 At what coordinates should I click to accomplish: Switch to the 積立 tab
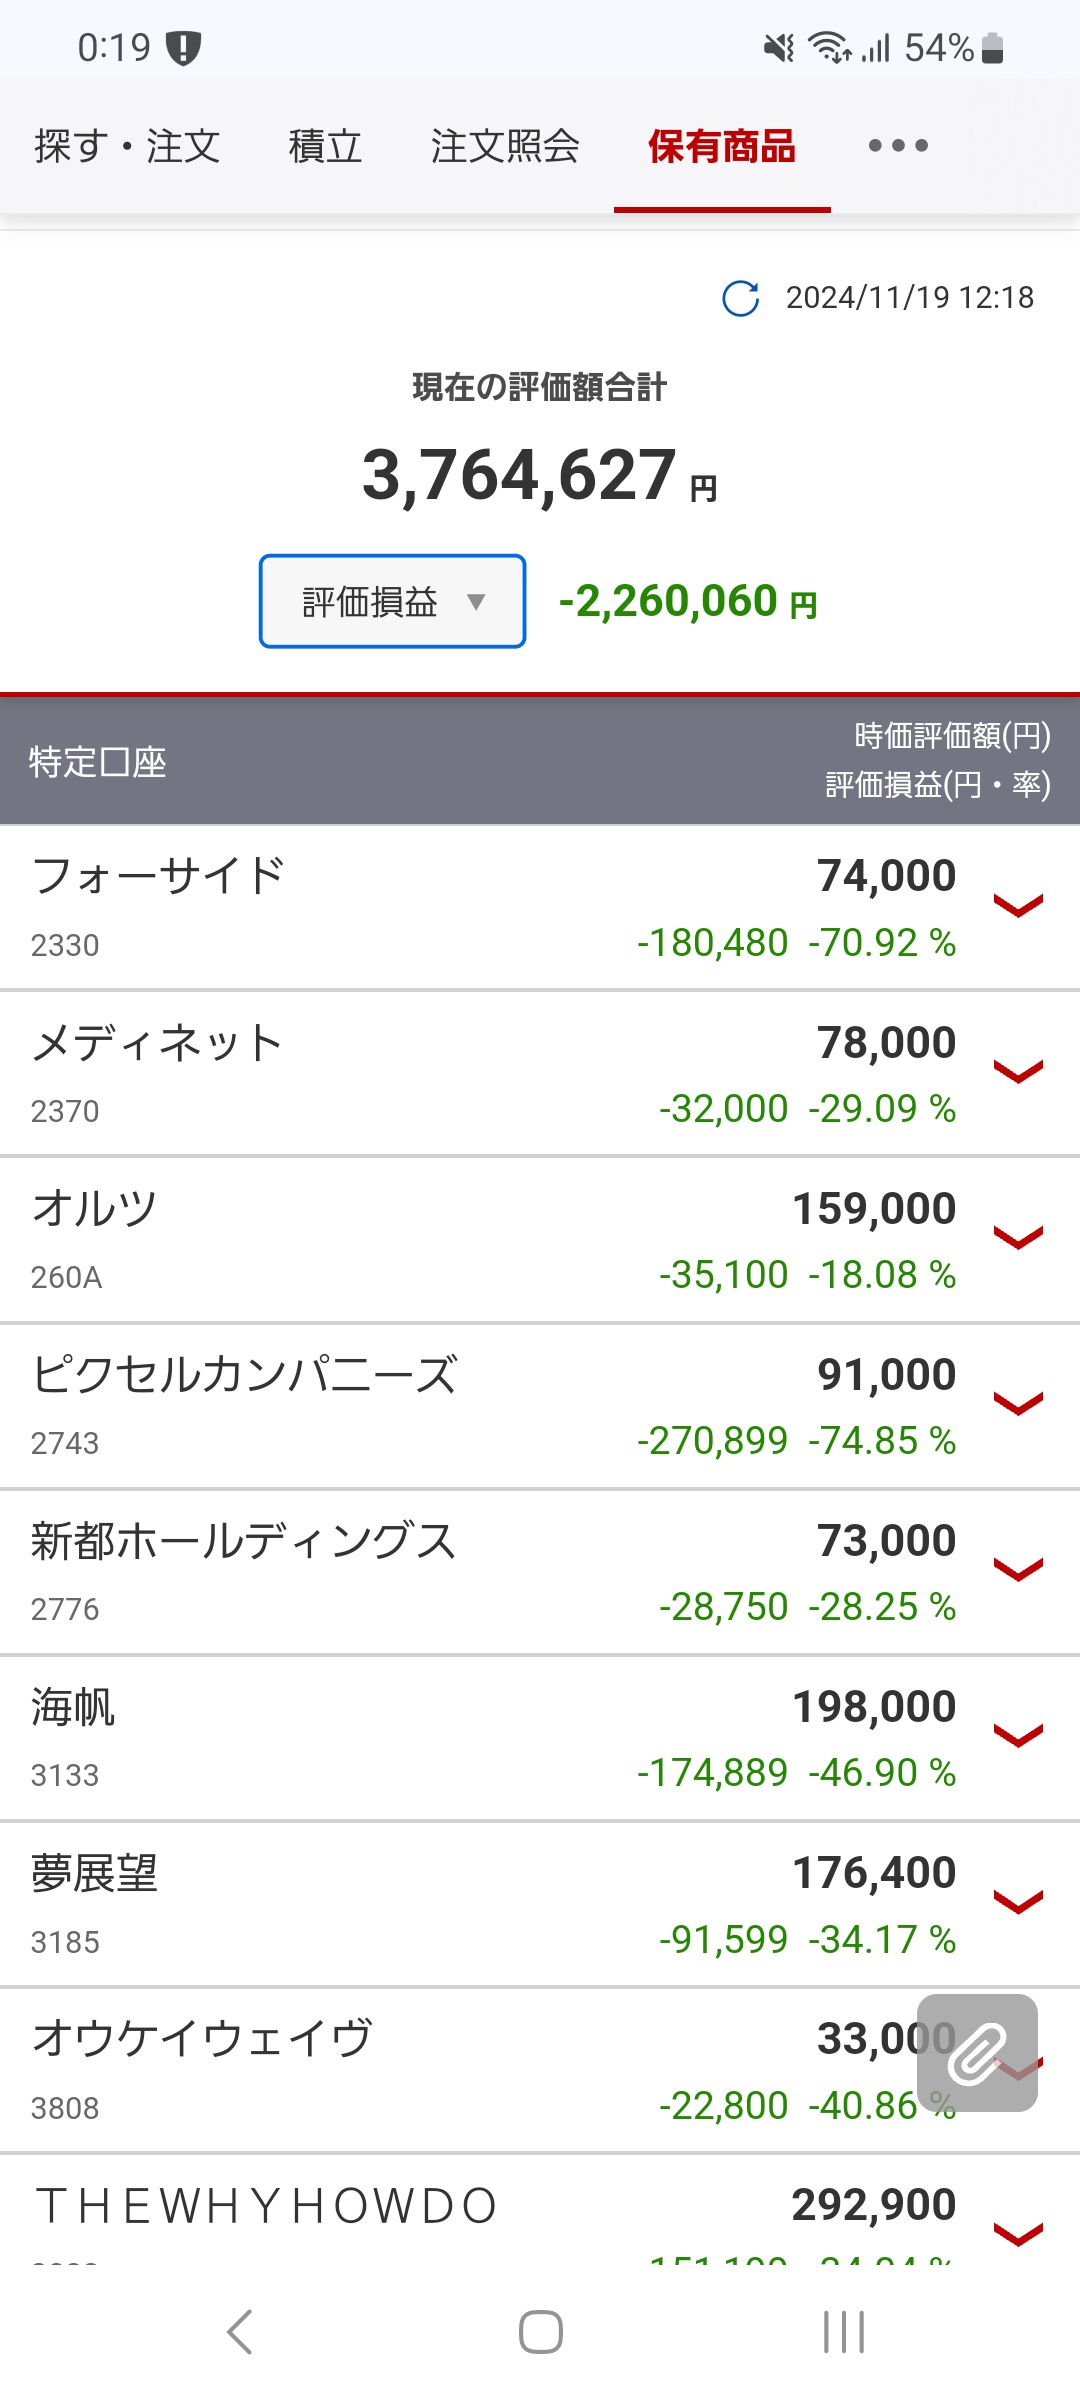(x=325, y=146)
